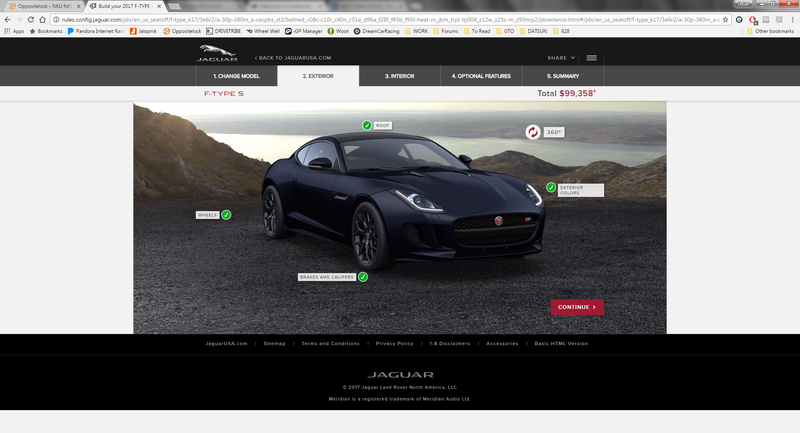Open the iGP Manager bookmark
This screenshot has height=433, width=800.
(x=304, y=31)
